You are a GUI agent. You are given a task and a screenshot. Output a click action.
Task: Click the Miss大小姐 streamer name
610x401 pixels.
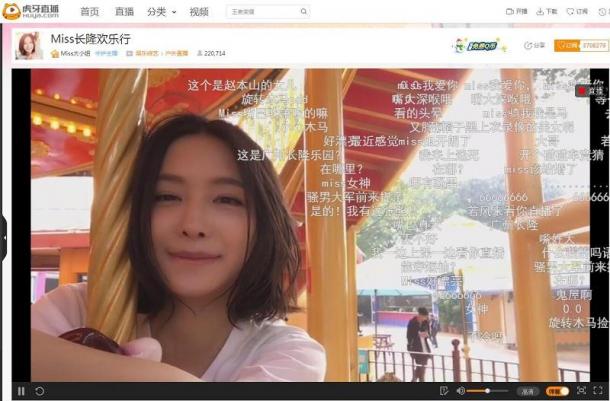pyautogui.click(x=75, y=53)
